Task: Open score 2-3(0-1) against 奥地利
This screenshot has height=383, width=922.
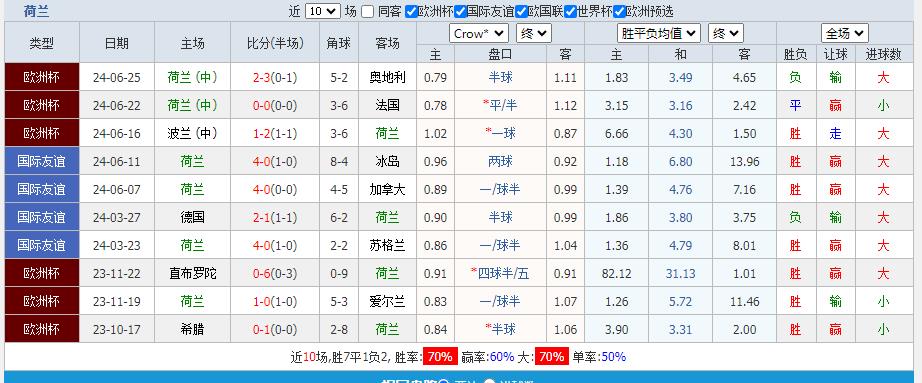Action: (275, 78)
